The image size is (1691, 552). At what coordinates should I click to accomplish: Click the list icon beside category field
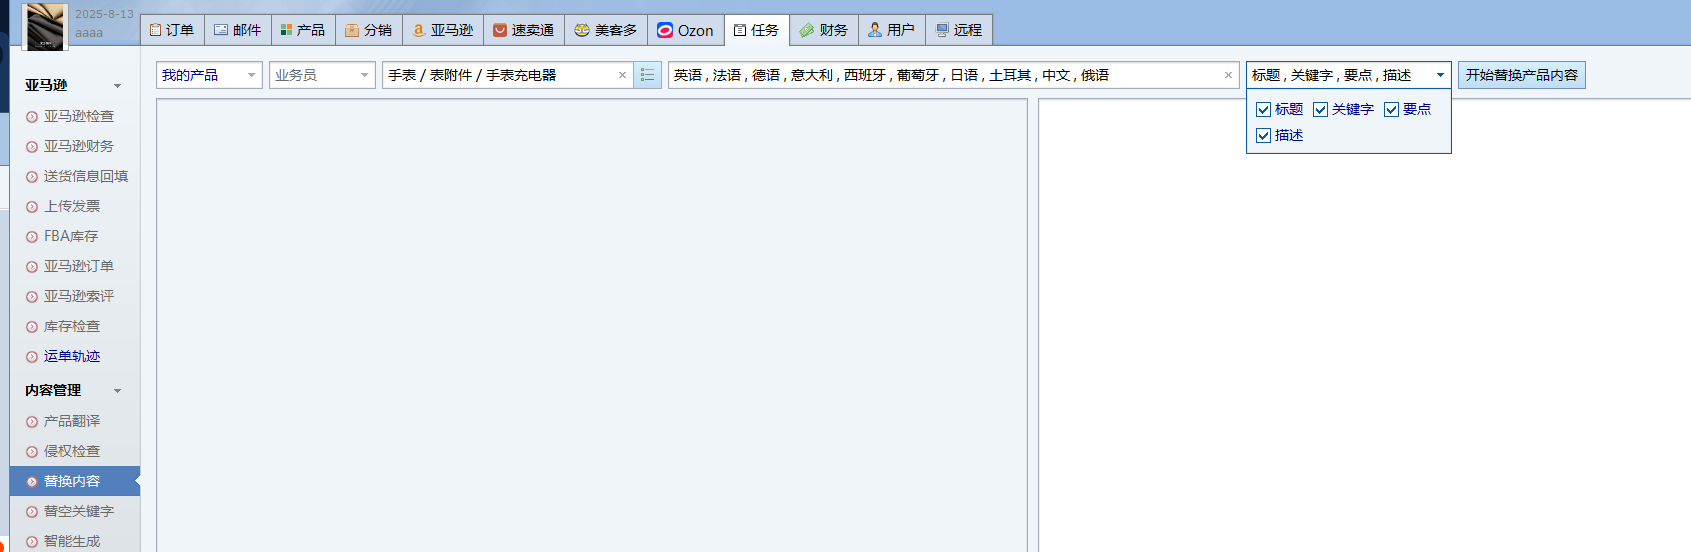pyautogui.click(x=647, y=75)
